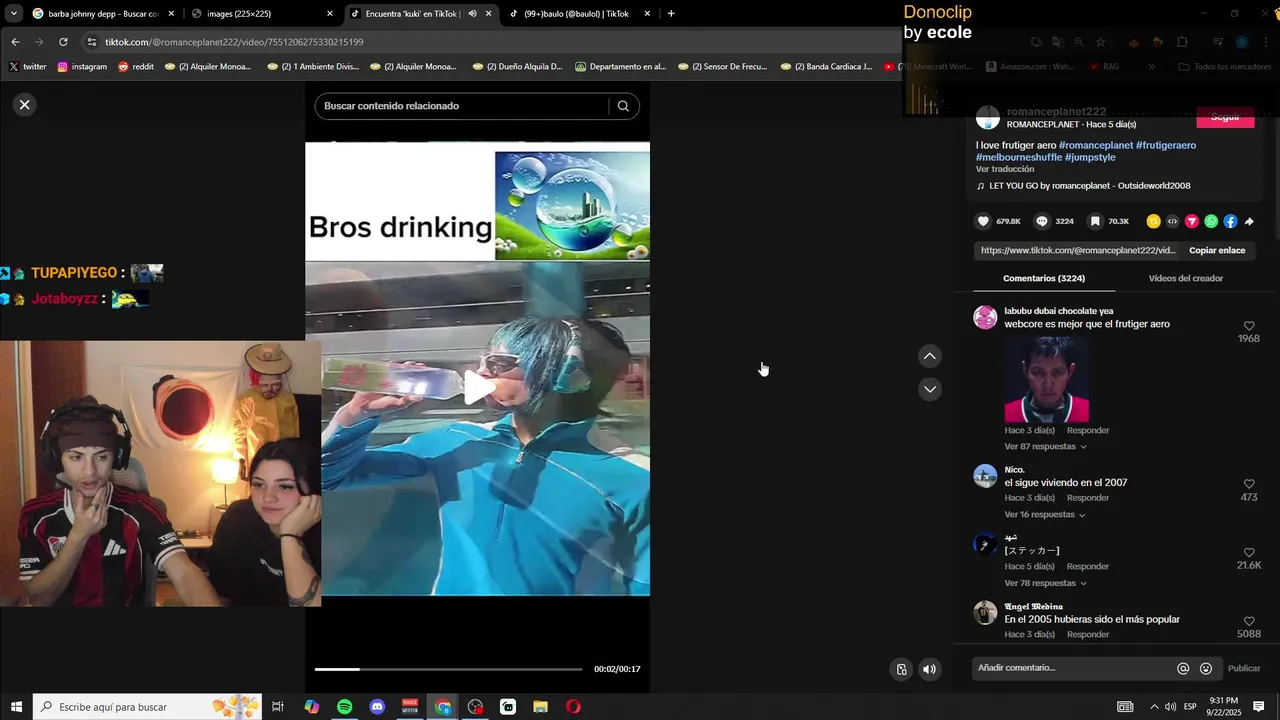Image resolution: width=1280 pixels, height=720 pixels.
Task: Click the Seguir follow button
Action: [1225, 118]
